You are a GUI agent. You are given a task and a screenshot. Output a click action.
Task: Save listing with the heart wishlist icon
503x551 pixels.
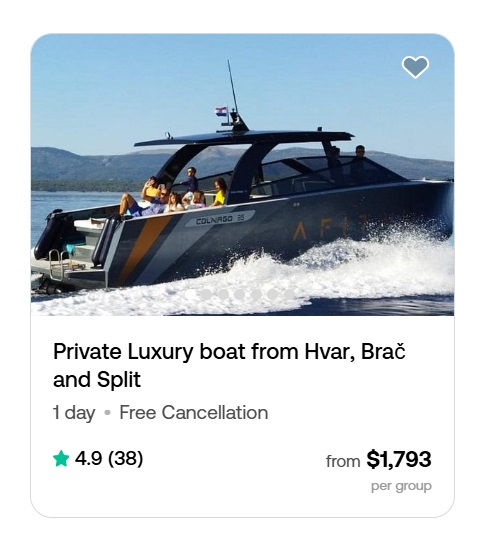[x=415, y=67]
